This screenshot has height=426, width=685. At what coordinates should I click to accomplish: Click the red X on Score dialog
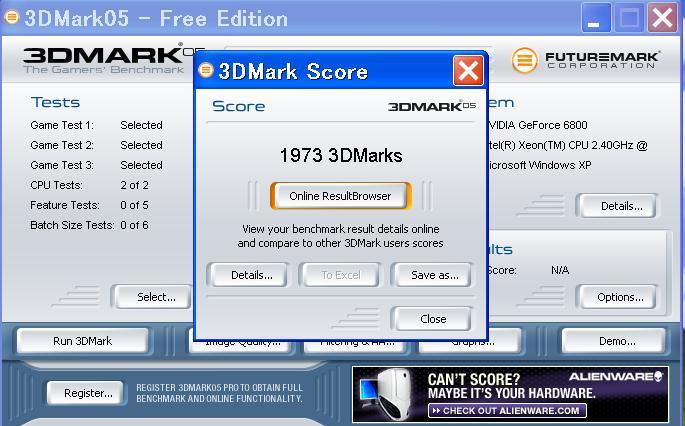(x=468, y=71)
